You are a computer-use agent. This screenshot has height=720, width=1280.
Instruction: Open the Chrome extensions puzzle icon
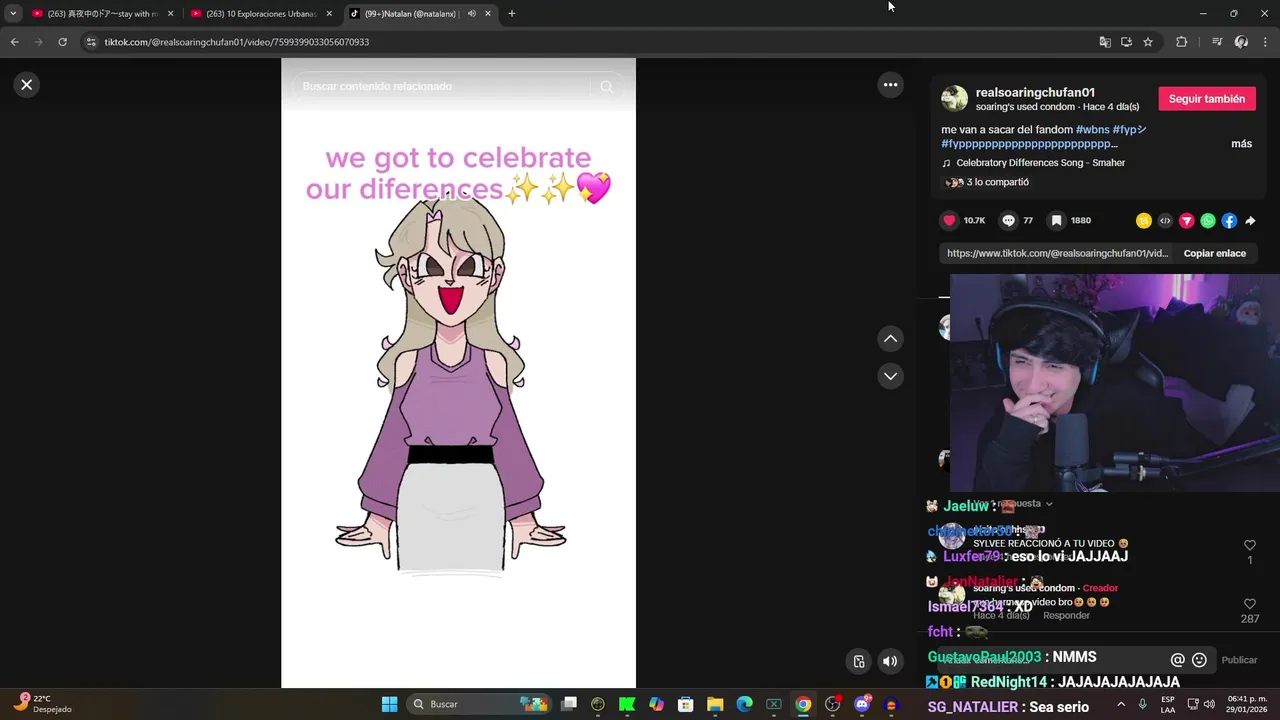1182,42
